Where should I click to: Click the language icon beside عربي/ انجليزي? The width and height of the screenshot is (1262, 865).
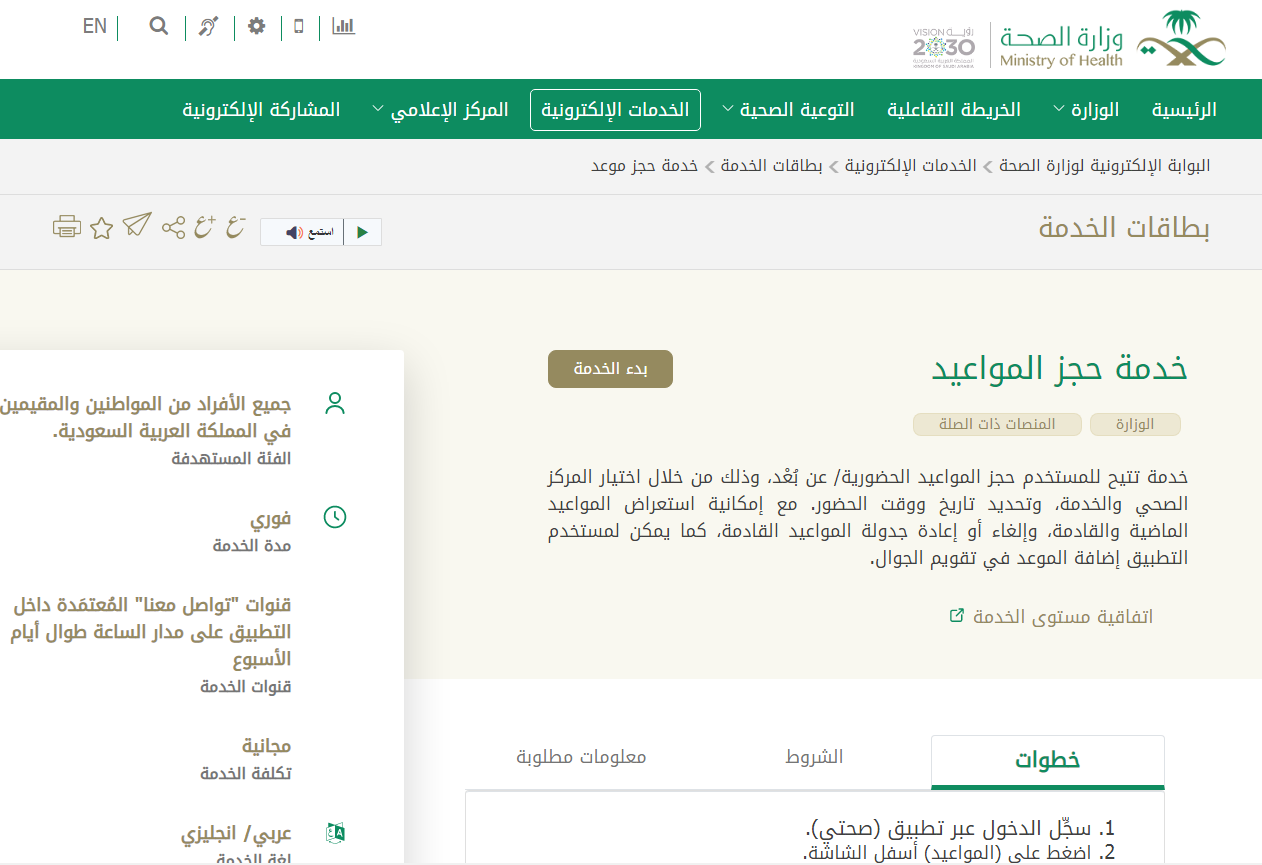(335, 832)
